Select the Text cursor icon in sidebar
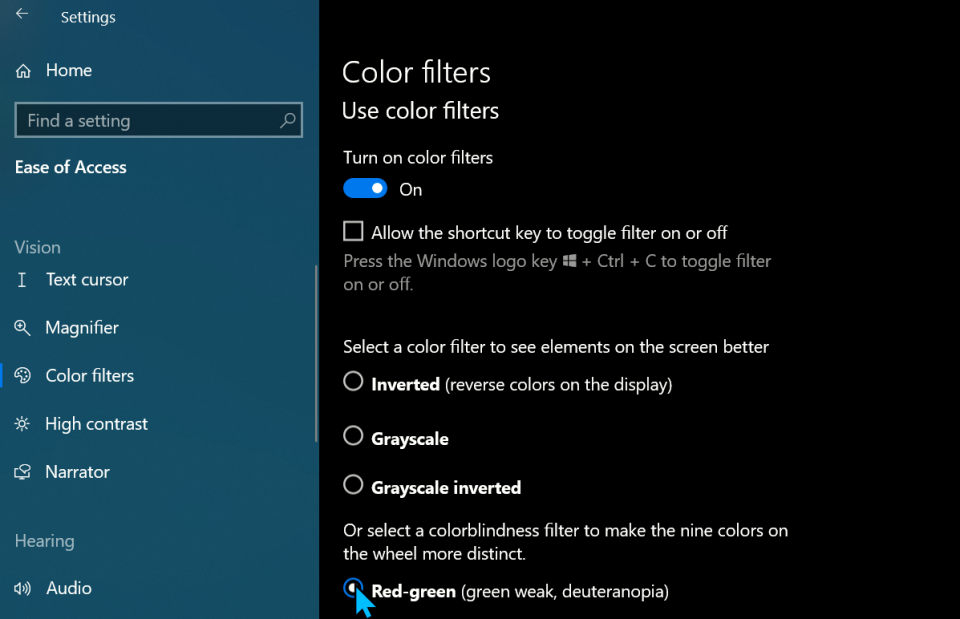Image resolution: width=960 pixels, height=619 pixels. tap(22, 279)
